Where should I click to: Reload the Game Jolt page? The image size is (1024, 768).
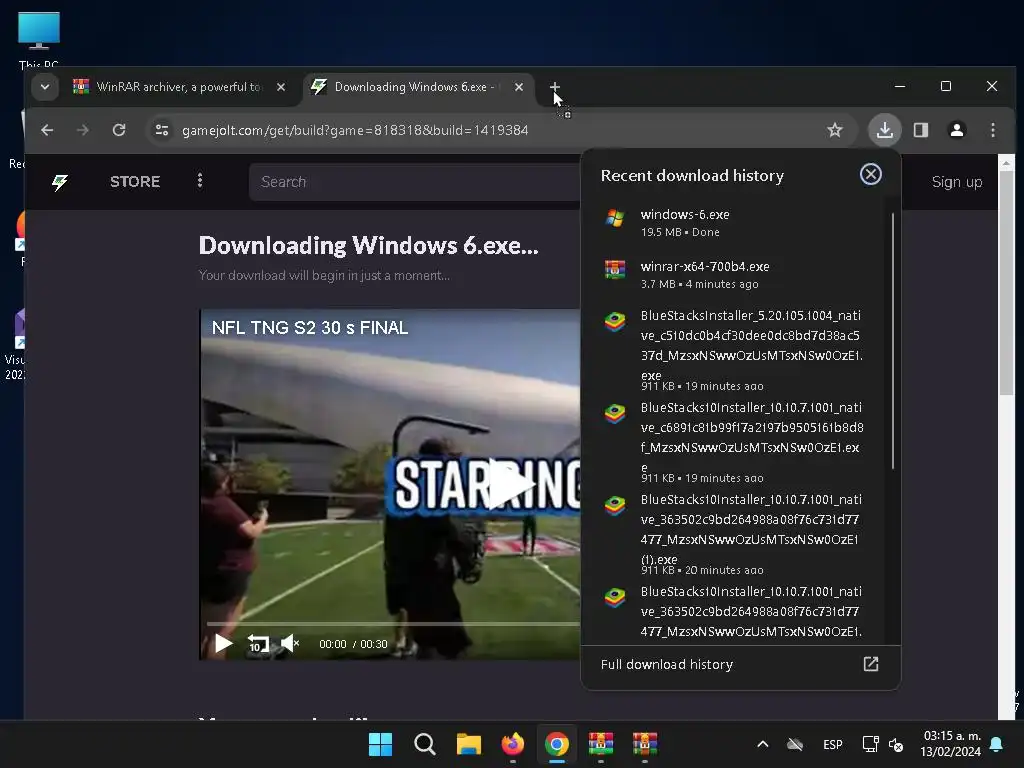[119, 130]
